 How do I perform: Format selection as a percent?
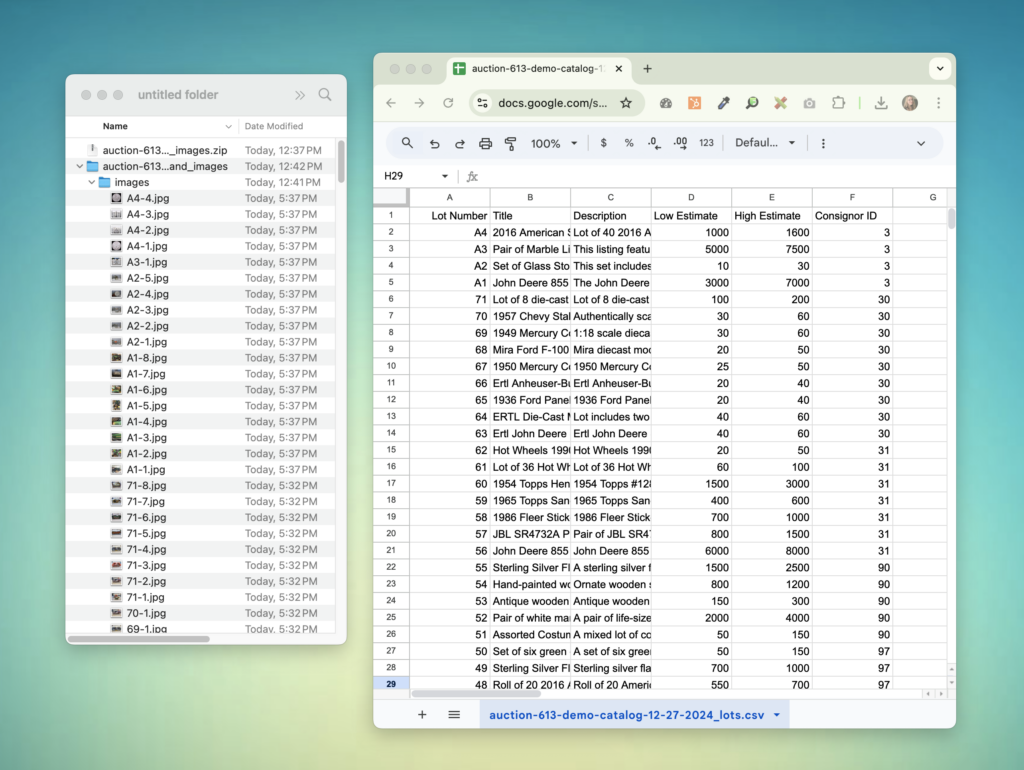tap(628, 143)
